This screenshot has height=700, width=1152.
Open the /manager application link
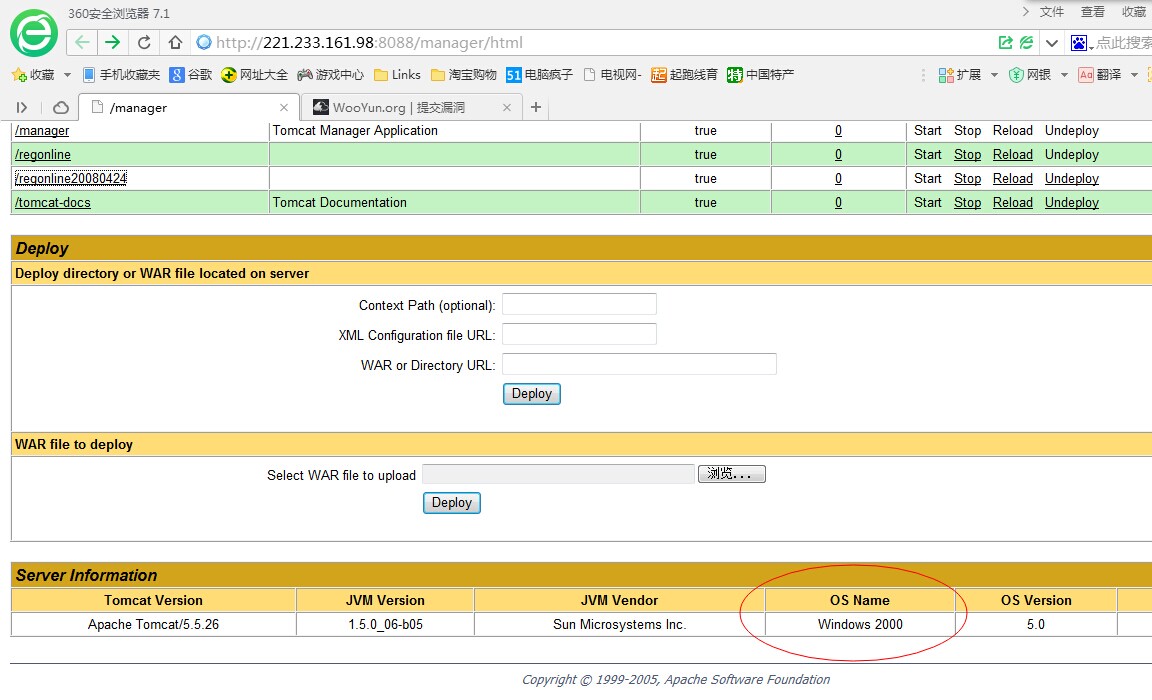pyautogui.click(x=42, y=131)
